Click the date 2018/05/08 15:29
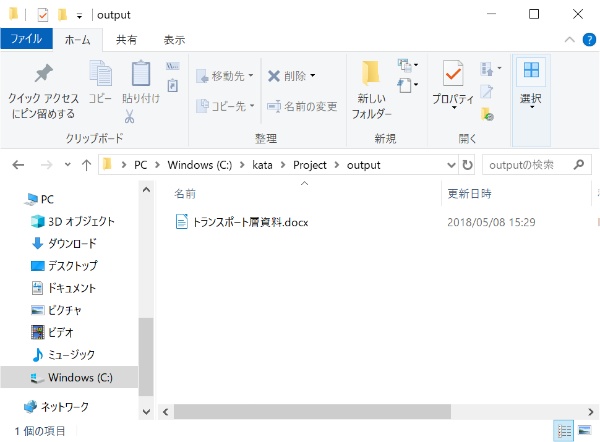 click(491, 222)
